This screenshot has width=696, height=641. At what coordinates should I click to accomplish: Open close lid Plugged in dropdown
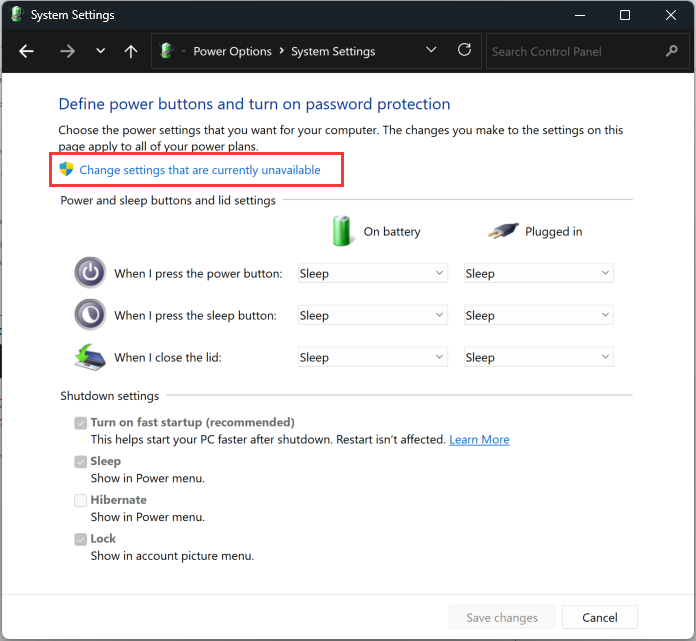point(538,357)
